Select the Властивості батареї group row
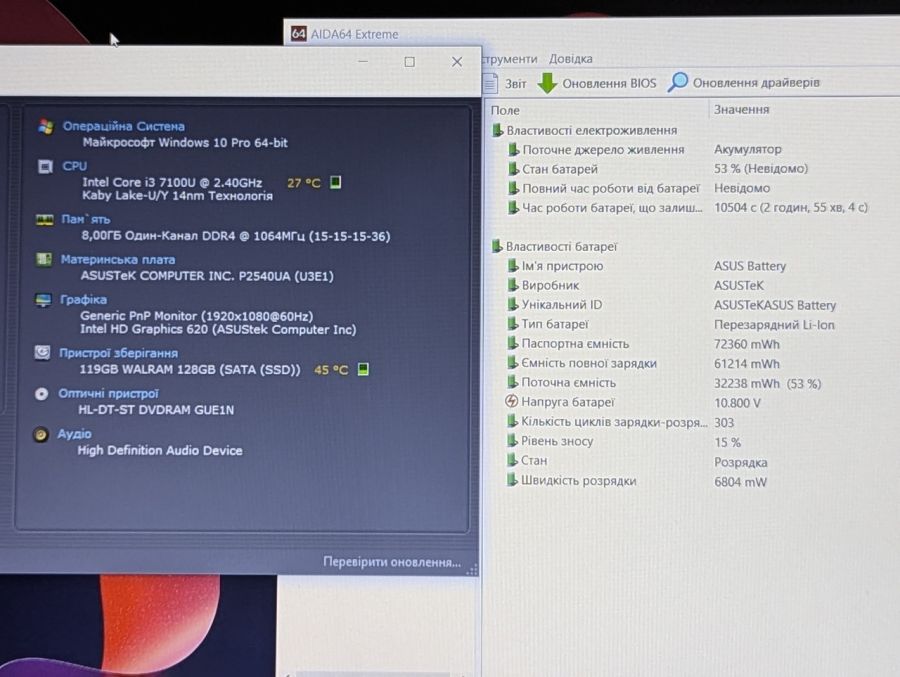 (554, 246)
